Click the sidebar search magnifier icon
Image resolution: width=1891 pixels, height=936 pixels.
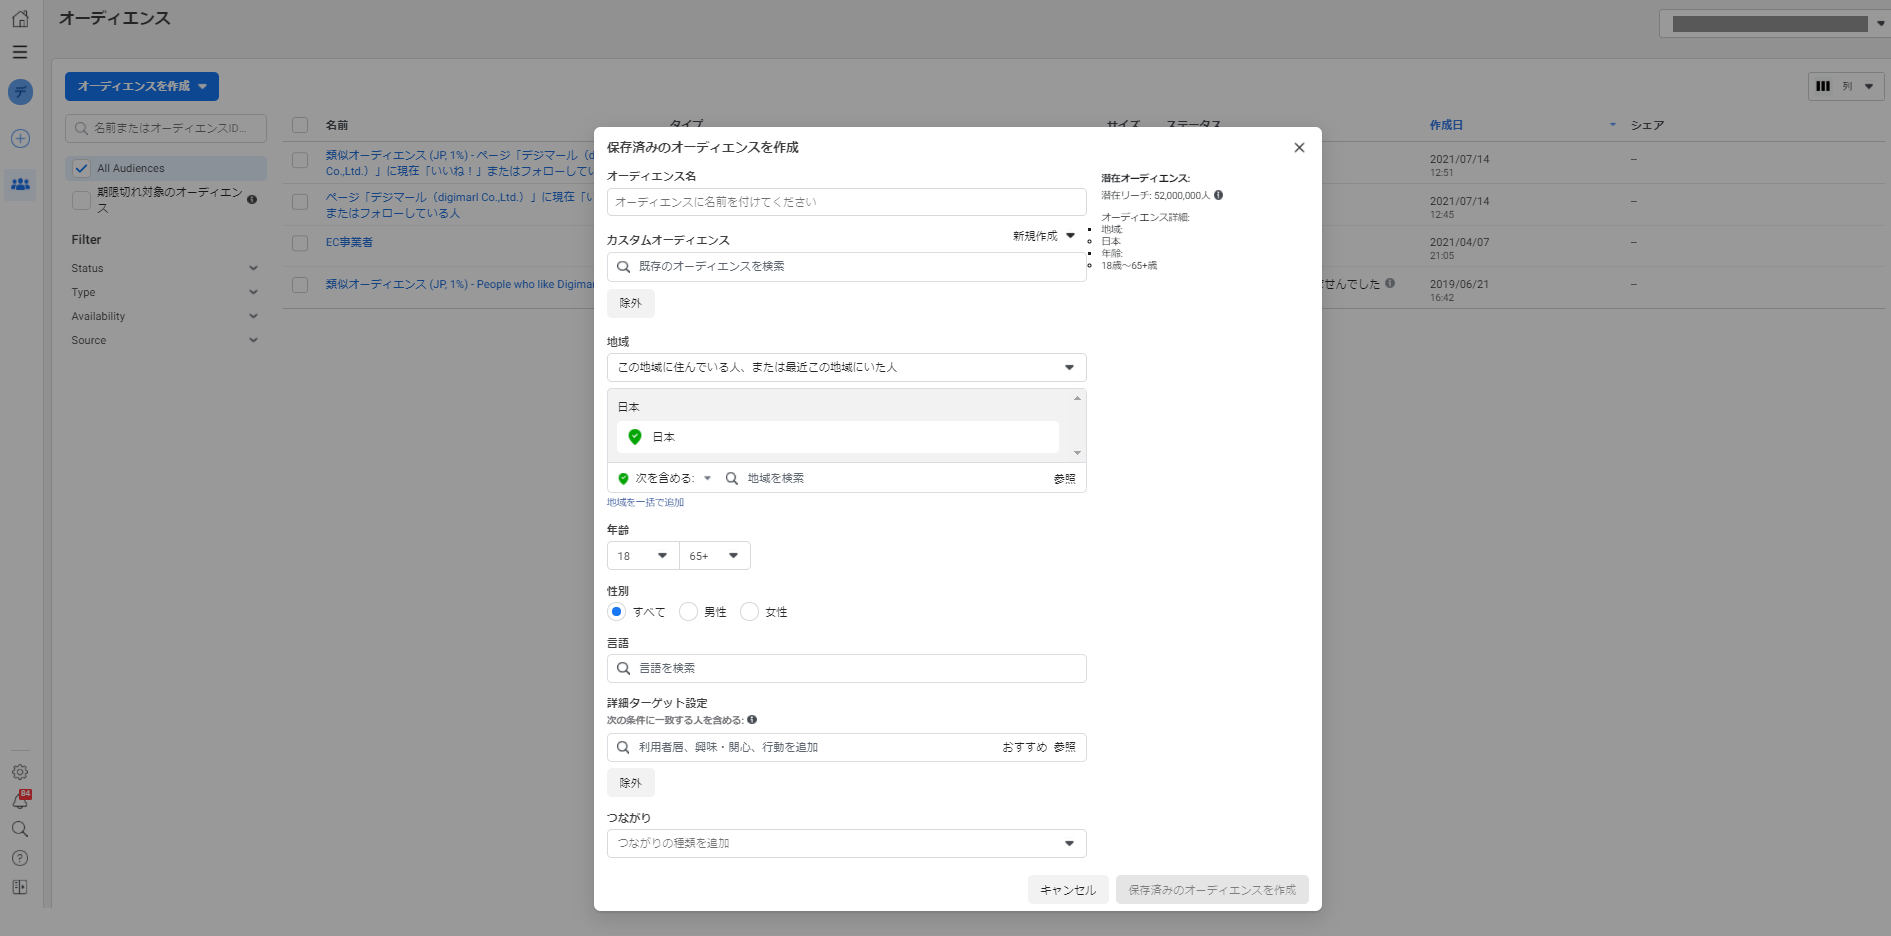pyautogui.click(x=20, y=829)
